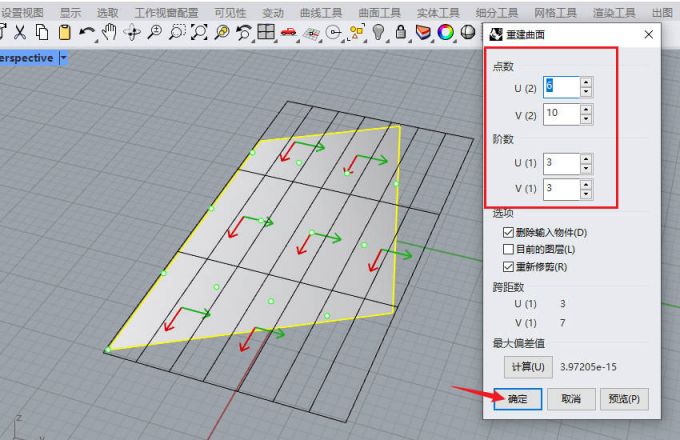
Task: Decrease 阶数 V with down spinner
Action: (x=586, y=194)
